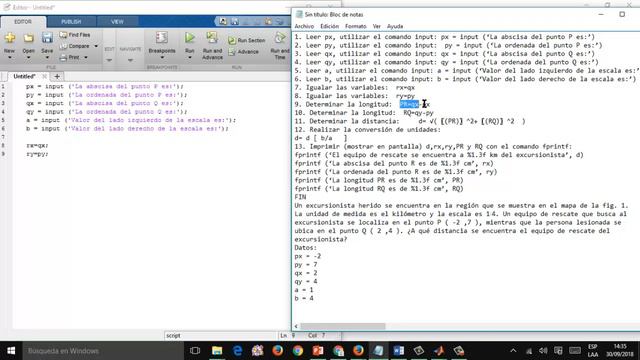The height and width of the screenshot is (360, 640).
Task: Click the New file icon in MATLAB editor
Action: (x=9, y=38)
